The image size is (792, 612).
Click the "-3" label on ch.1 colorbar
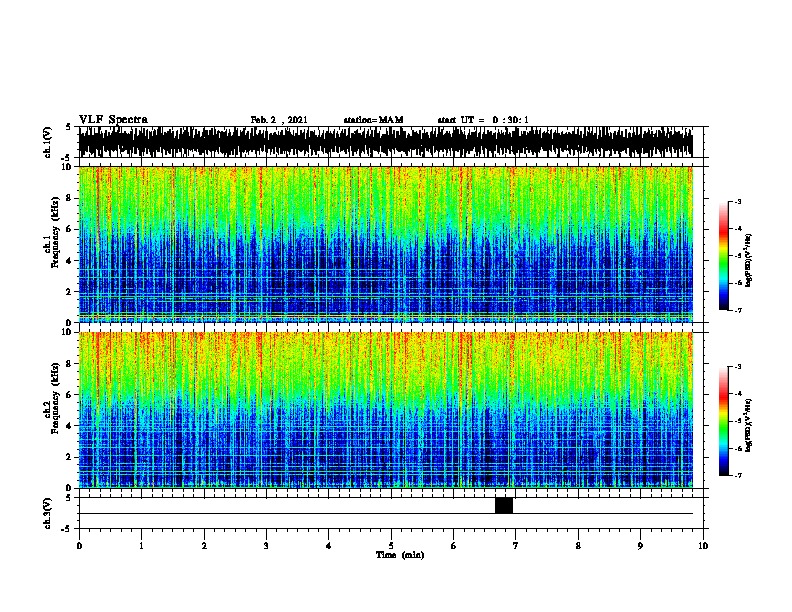737,202
